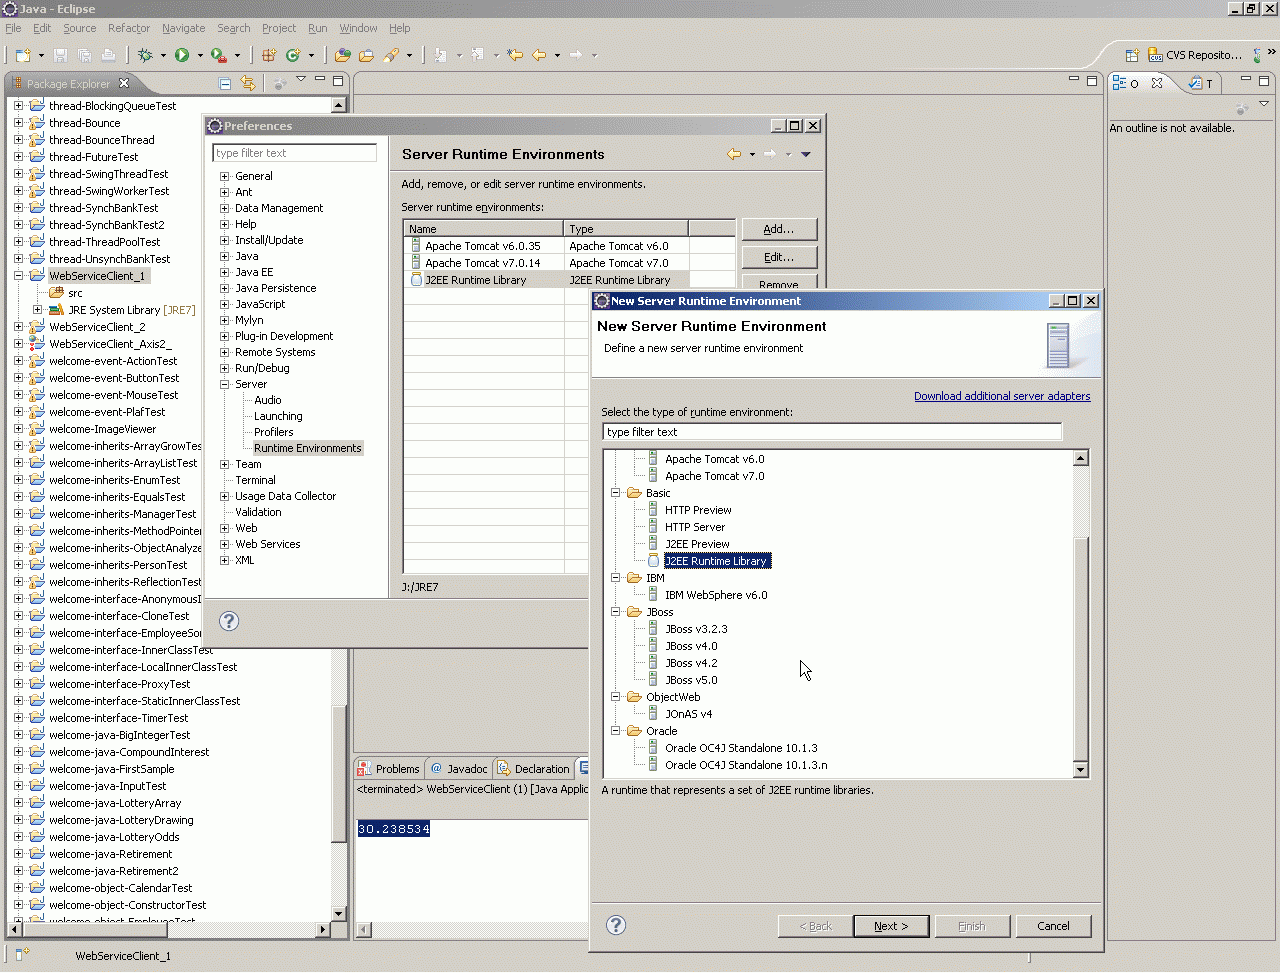Switch to CVS Repository perspective
Image resolution: width=1280 pixels, height=973 pixels.
tap(1195, 55)
